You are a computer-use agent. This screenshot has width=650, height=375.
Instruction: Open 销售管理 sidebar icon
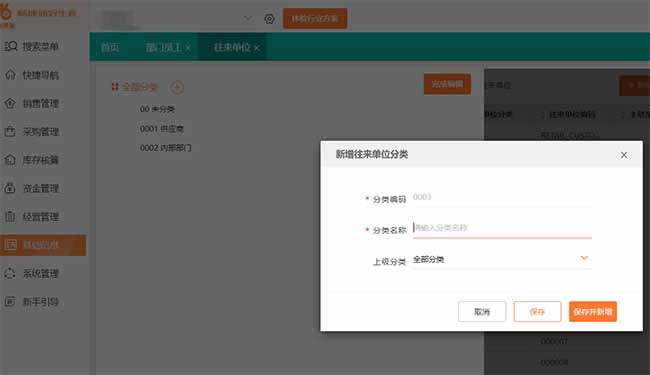click(10, 103)
